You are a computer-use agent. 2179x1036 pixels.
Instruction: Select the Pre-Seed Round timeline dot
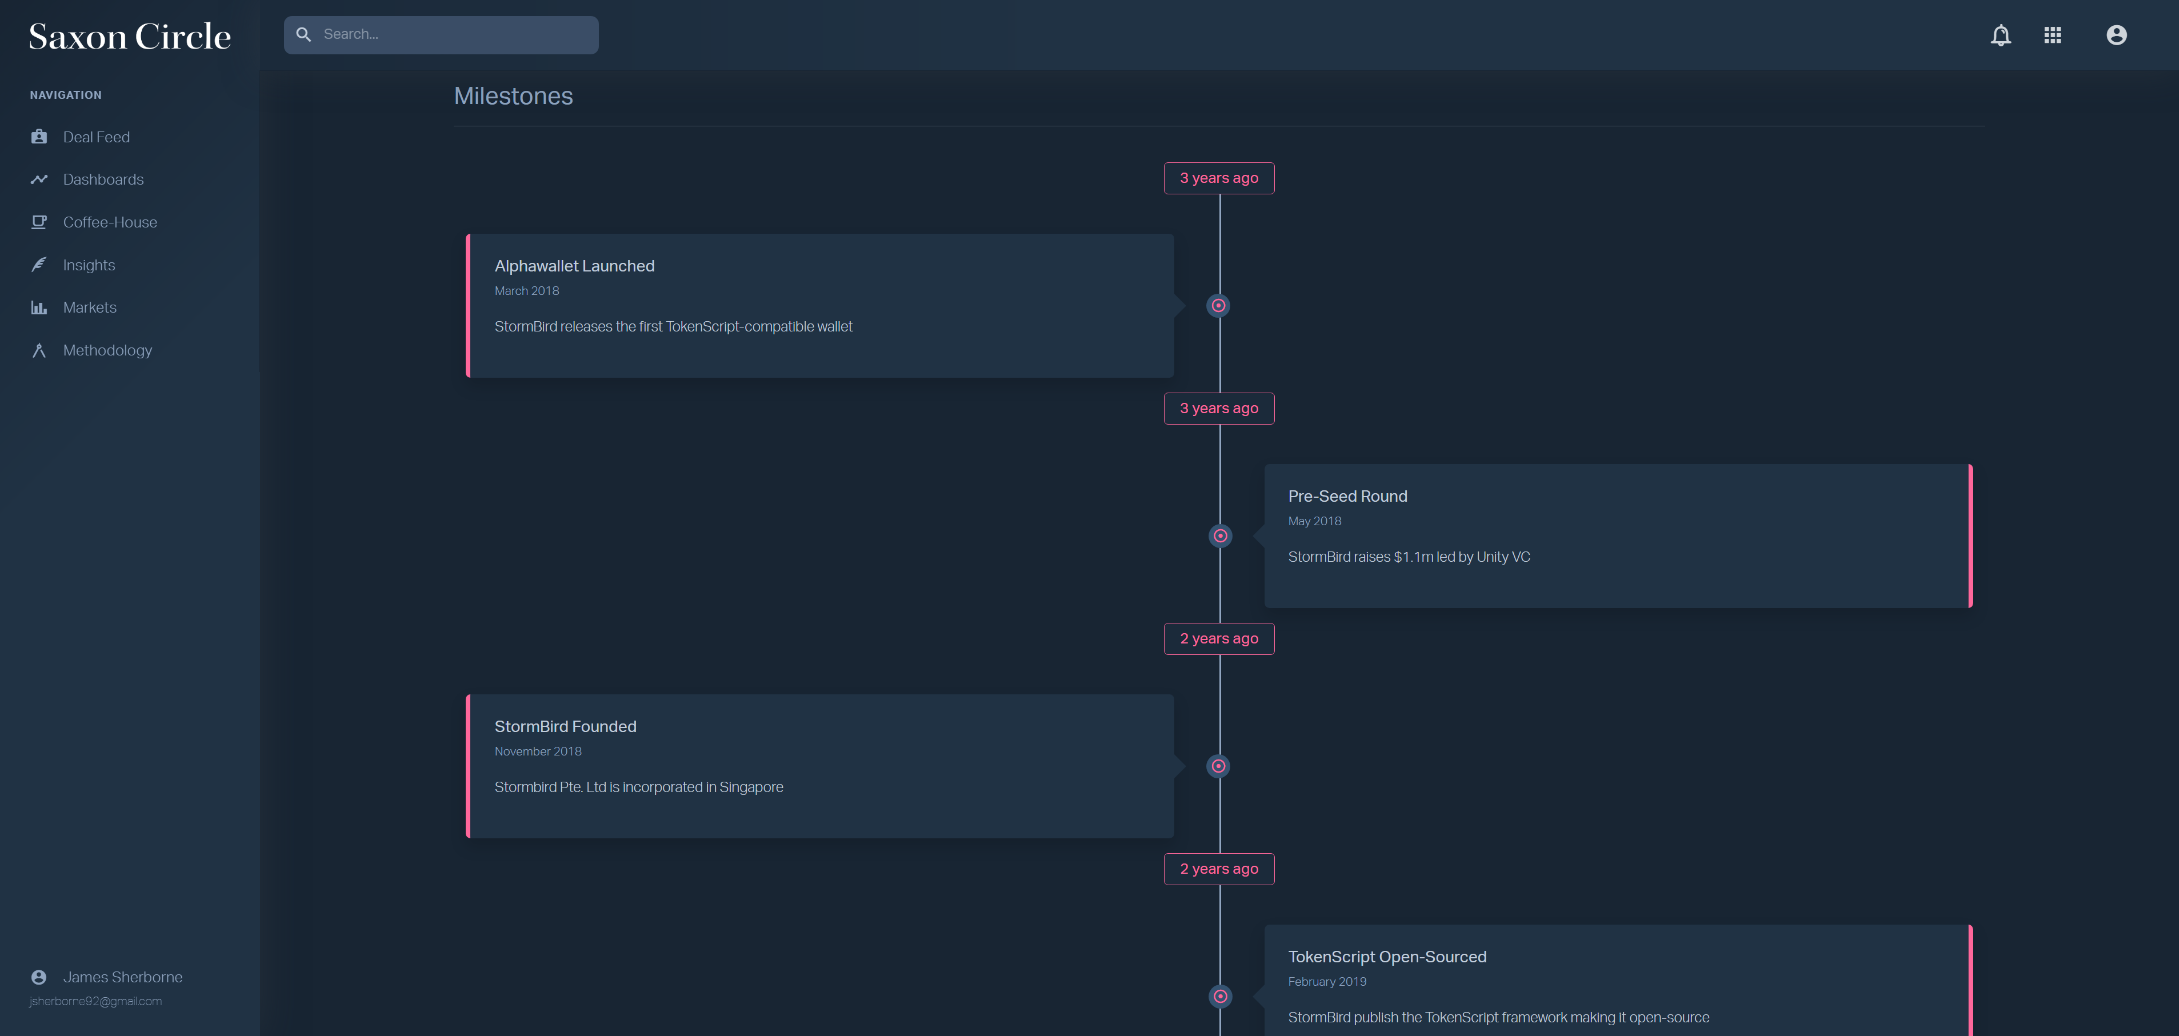[1220, 536]
